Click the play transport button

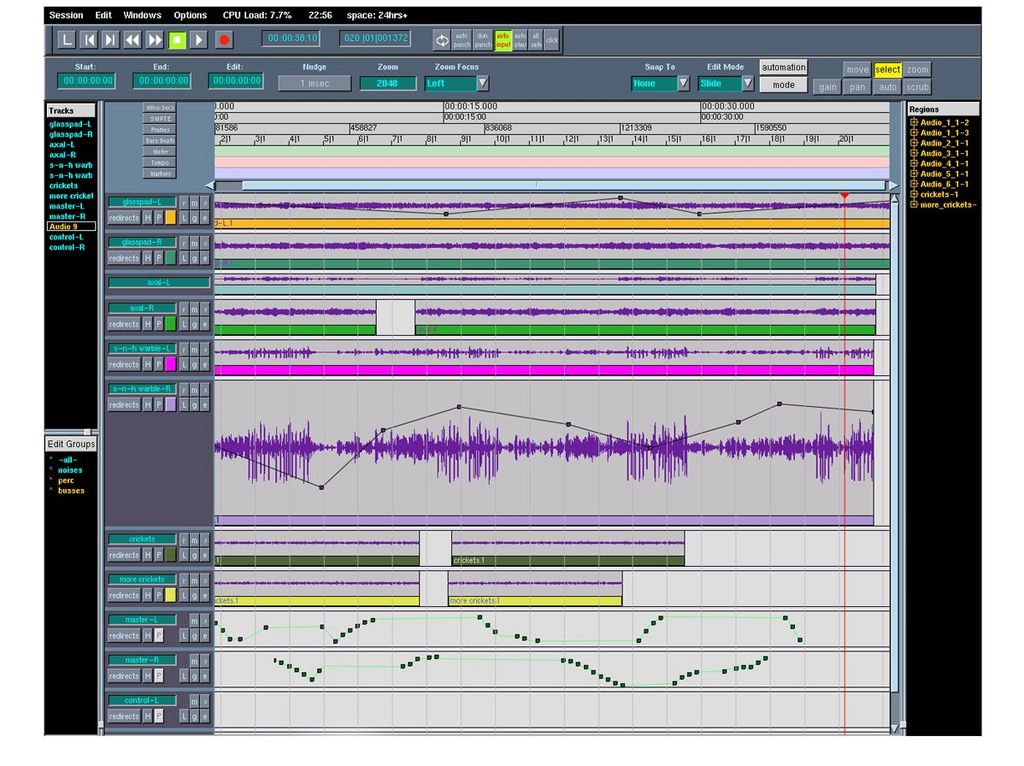pos(199,40)
